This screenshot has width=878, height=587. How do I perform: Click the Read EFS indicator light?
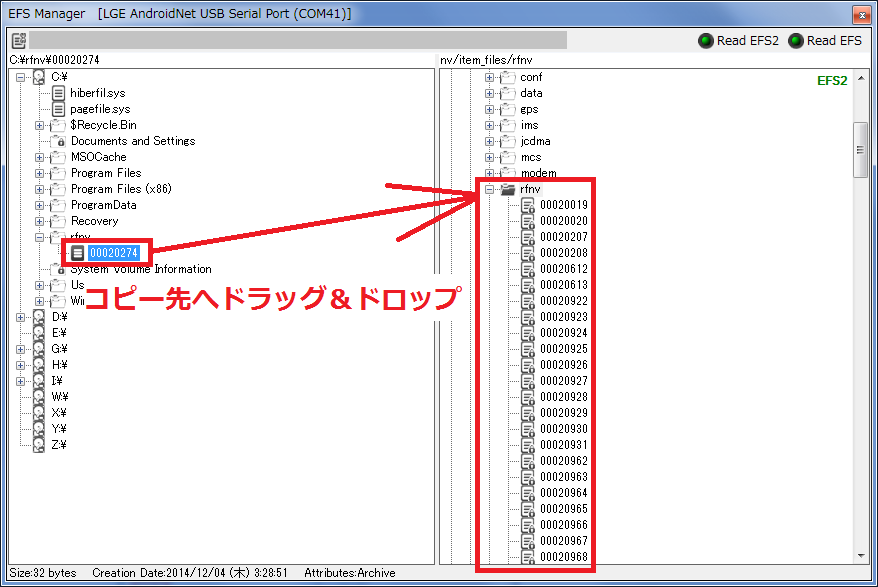(798, 40)
